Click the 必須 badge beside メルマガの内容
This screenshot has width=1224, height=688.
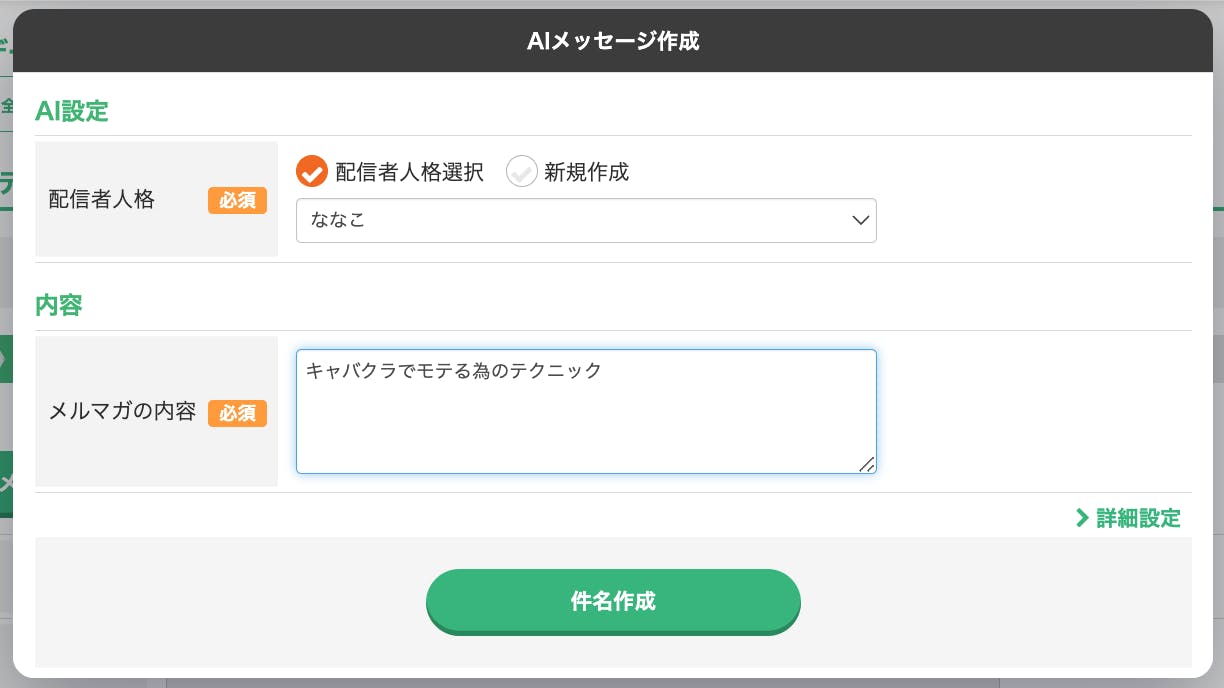[237, 413]
